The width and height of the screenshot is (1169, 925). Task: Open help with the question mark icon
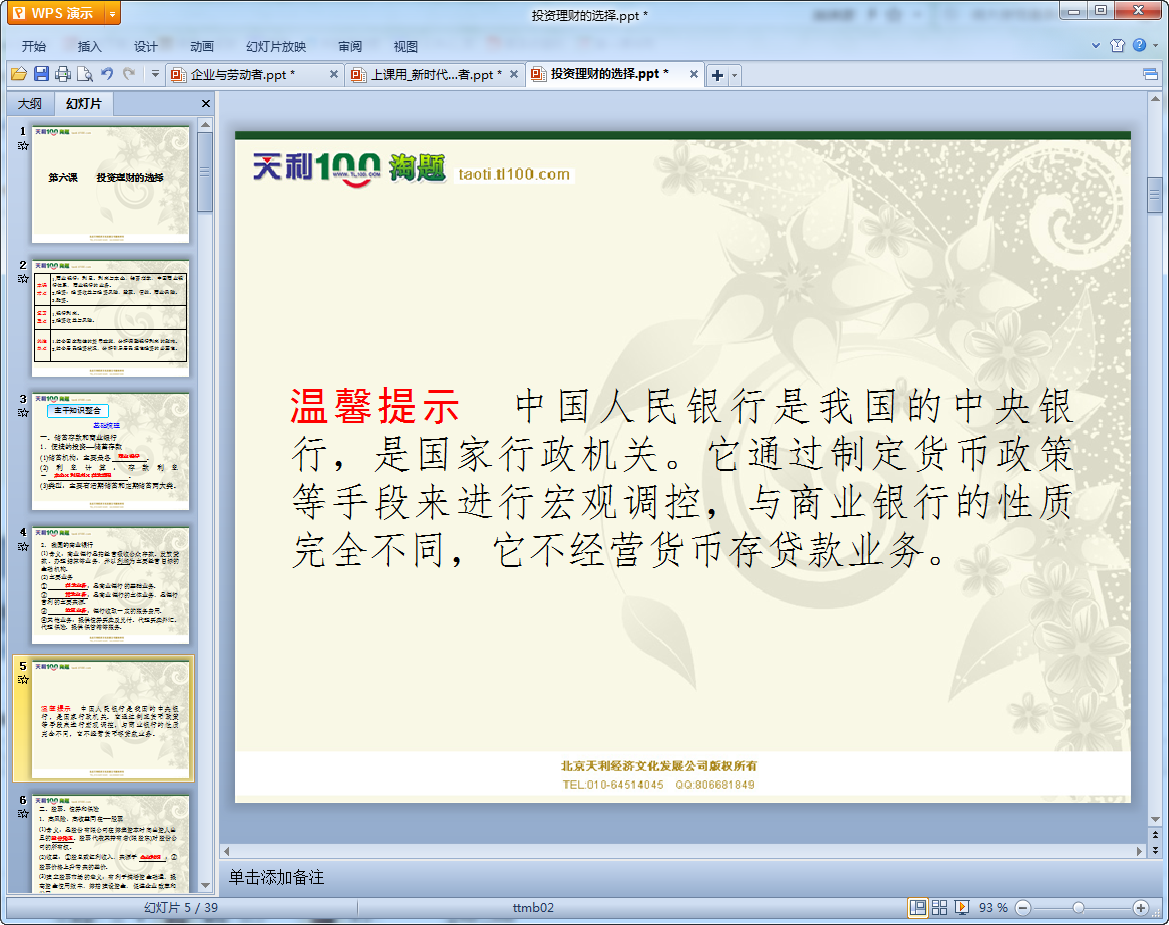(x=1139, y=45)
